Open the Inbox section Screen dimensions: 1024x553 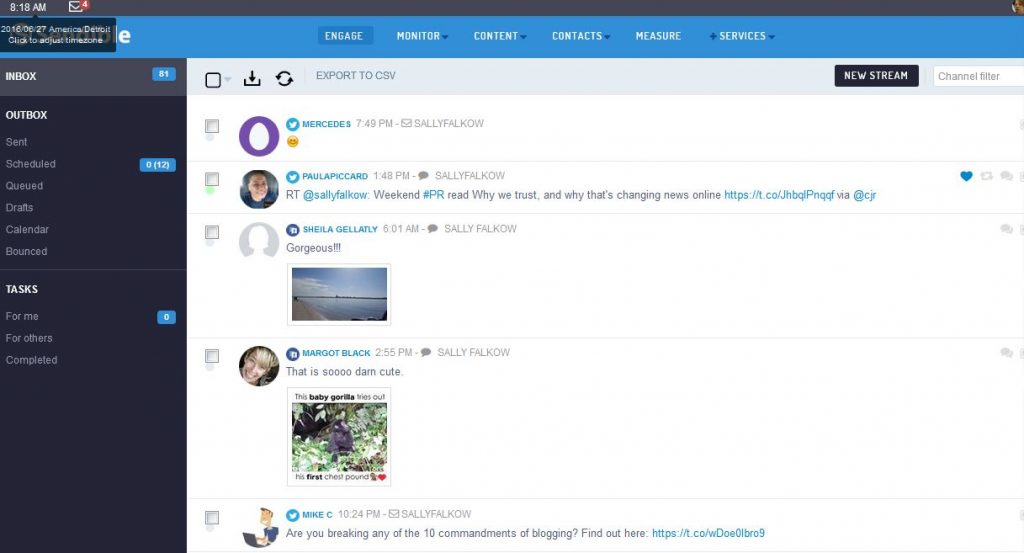[x=93, y=76]
